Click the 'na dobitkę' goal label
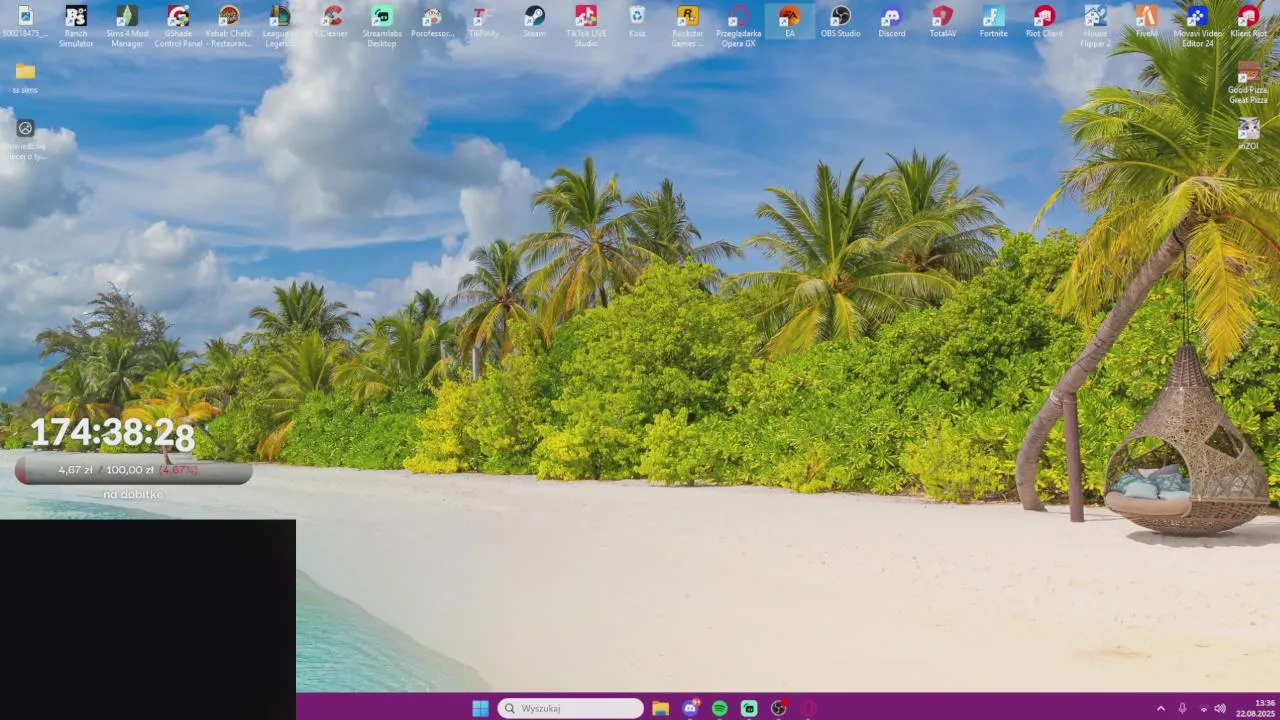This screenshot has width=1280, height=720. [133, 494]
